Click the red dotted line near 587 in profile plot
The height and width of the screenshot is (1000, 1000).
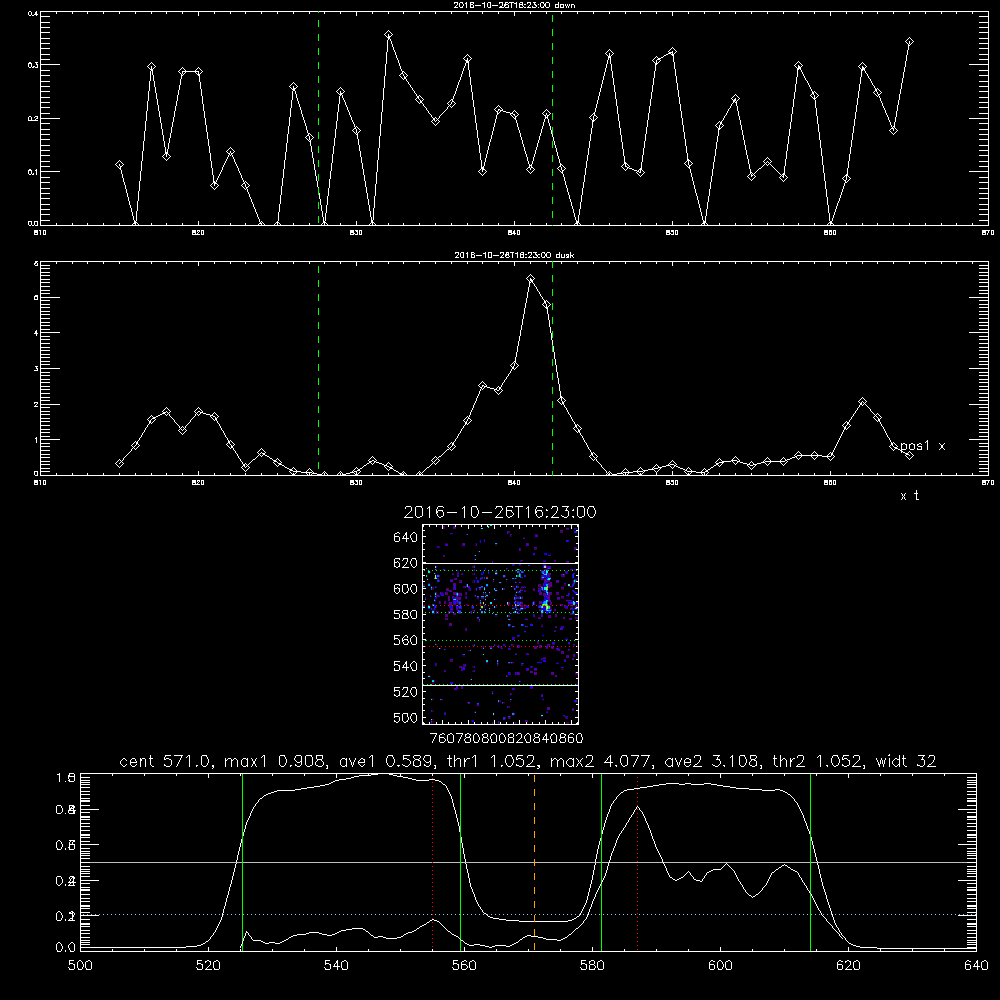click(637, 861)
